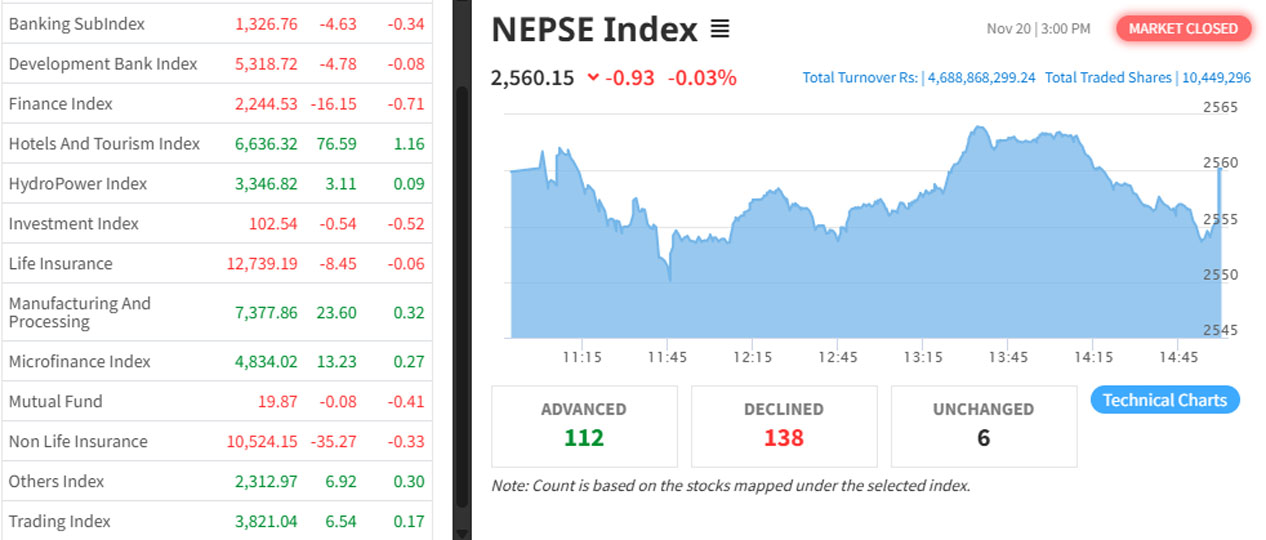
Task: Choose Finance Index from the list
Action: pos(61,104)
